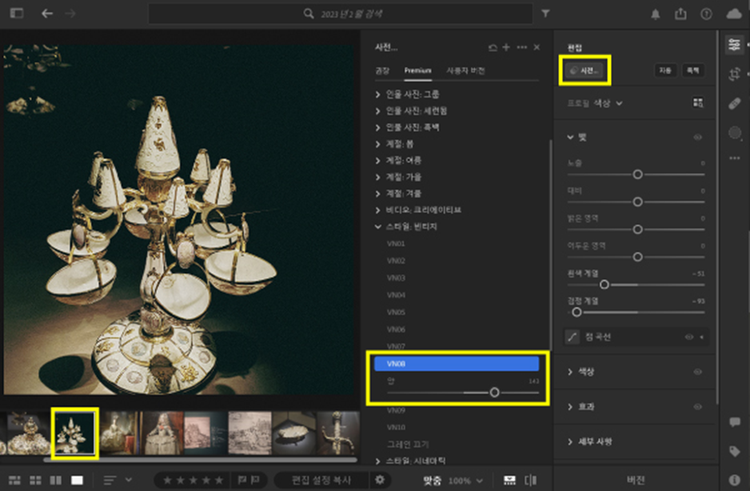750x491 pixels.
Task: Check the cloud sync status icon
Action: 734,14
